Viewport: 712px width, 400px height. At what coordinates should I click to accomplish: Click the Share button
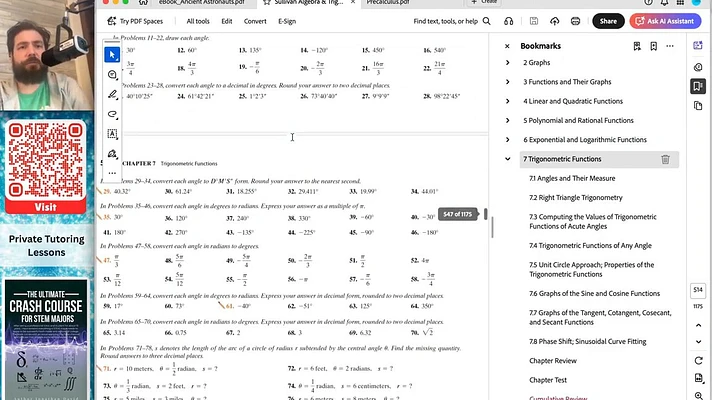coord(608,21)
